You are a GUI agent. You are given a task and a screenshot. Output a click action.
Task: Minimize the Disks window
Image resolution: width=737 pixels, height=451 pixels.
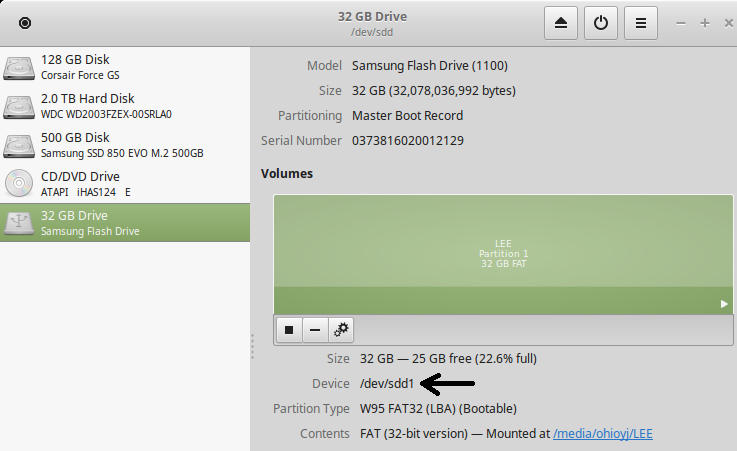pos(681,23)
